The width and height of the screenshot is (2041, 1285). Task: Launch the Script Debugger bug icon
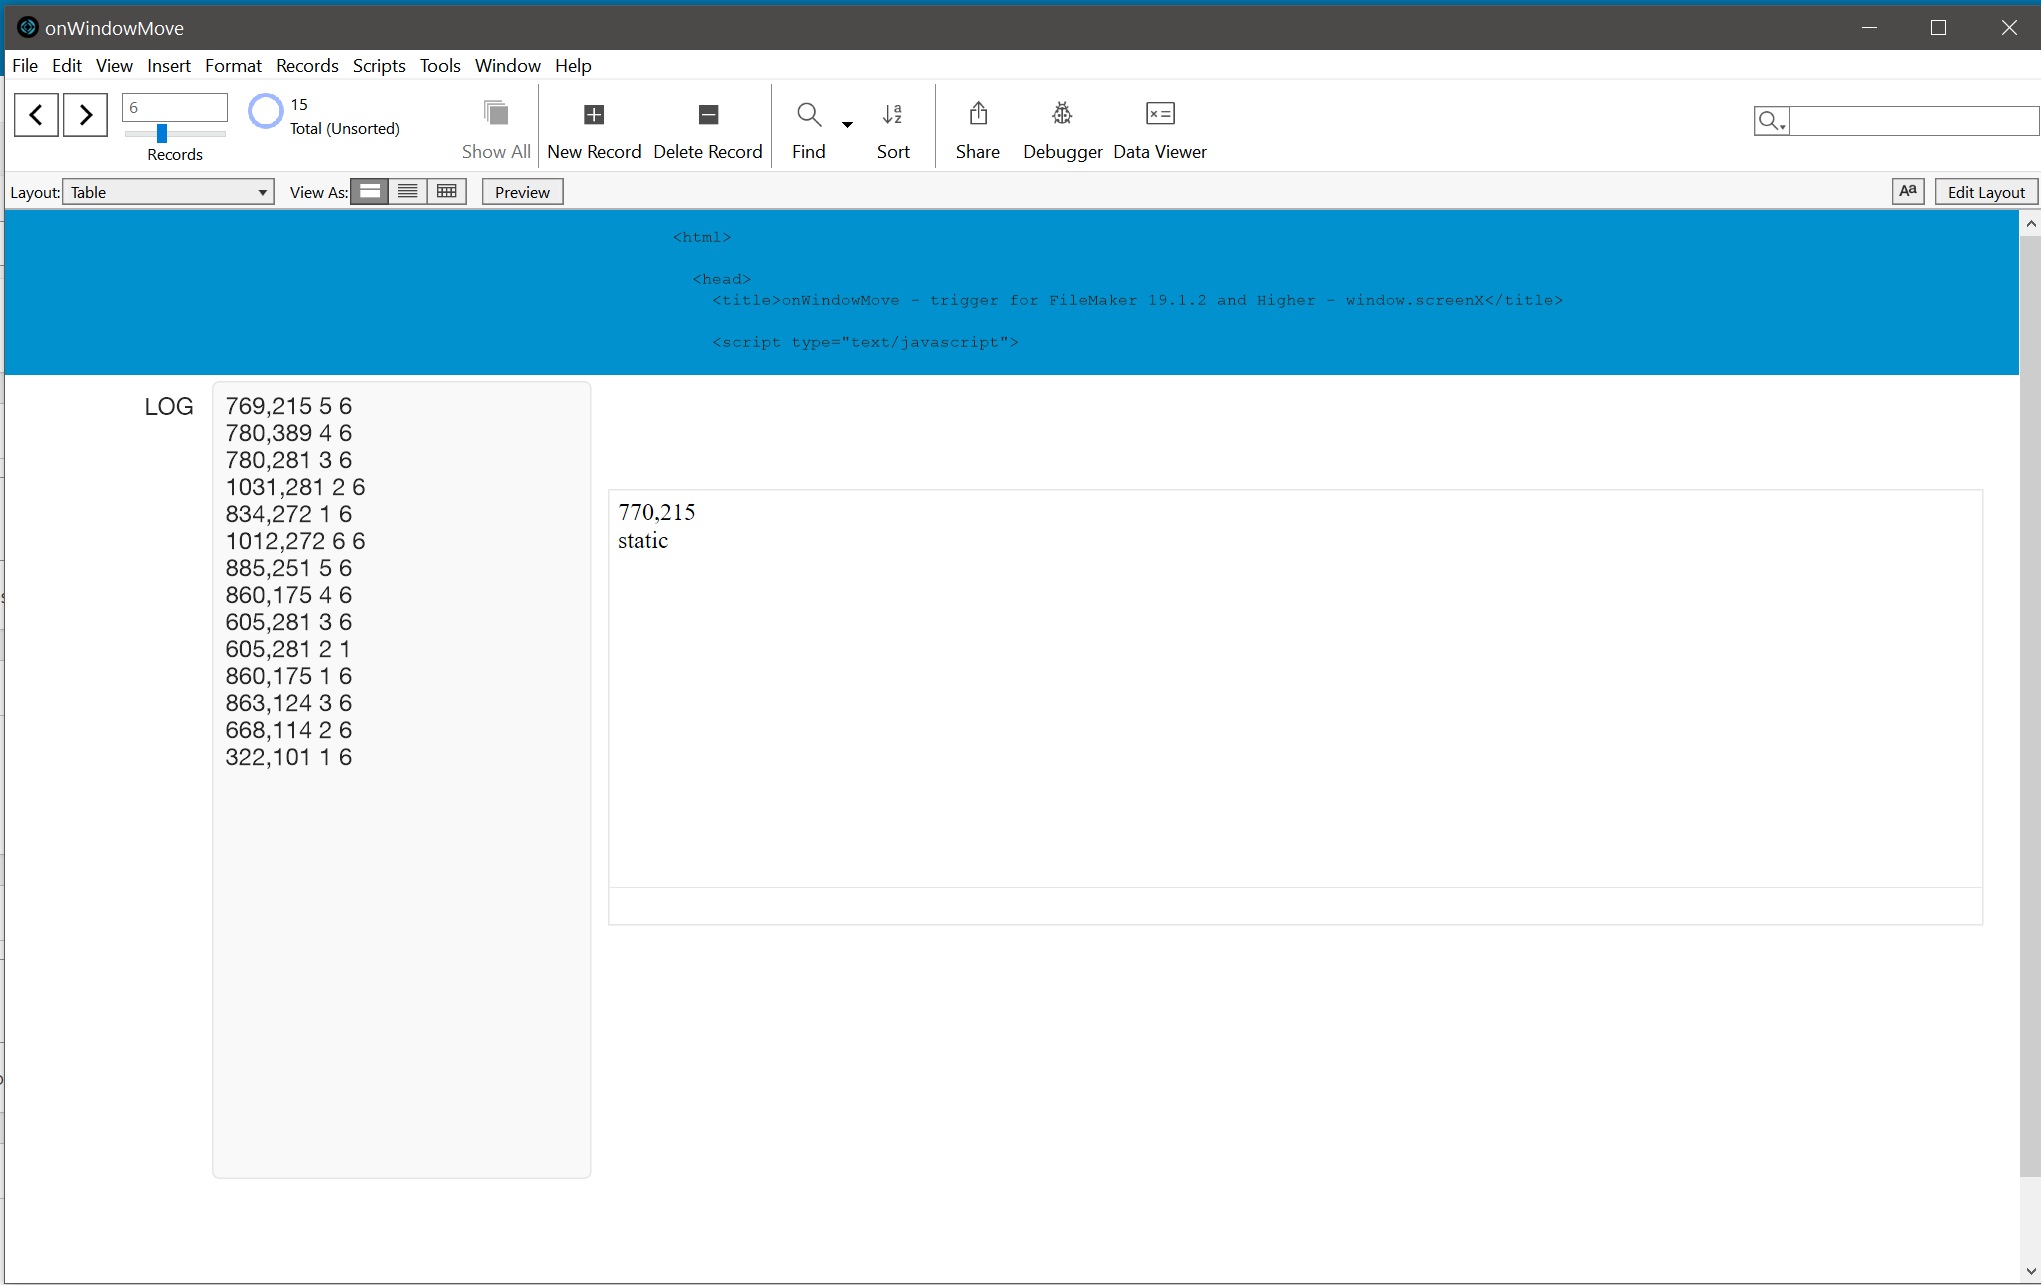[1062, 115]
